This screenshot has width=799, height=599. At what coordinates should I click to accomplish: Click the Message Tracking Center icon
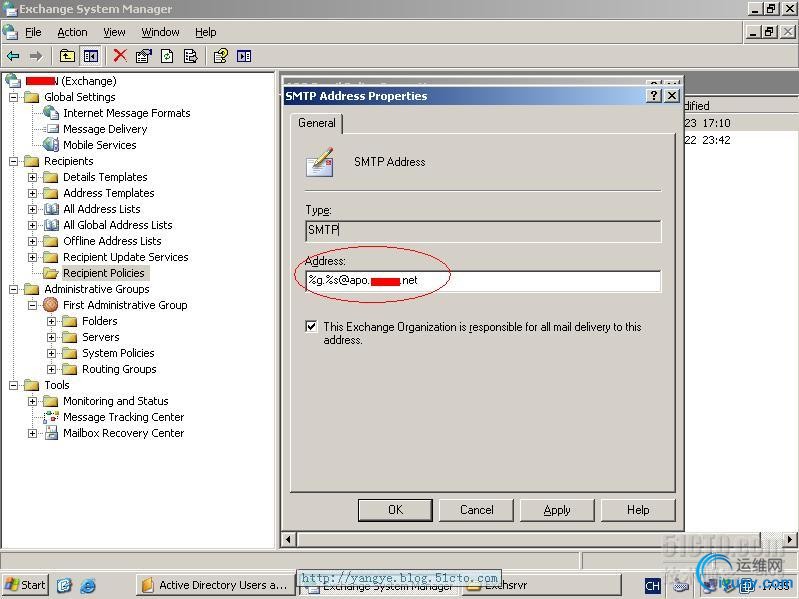click(x=51, y=417)
